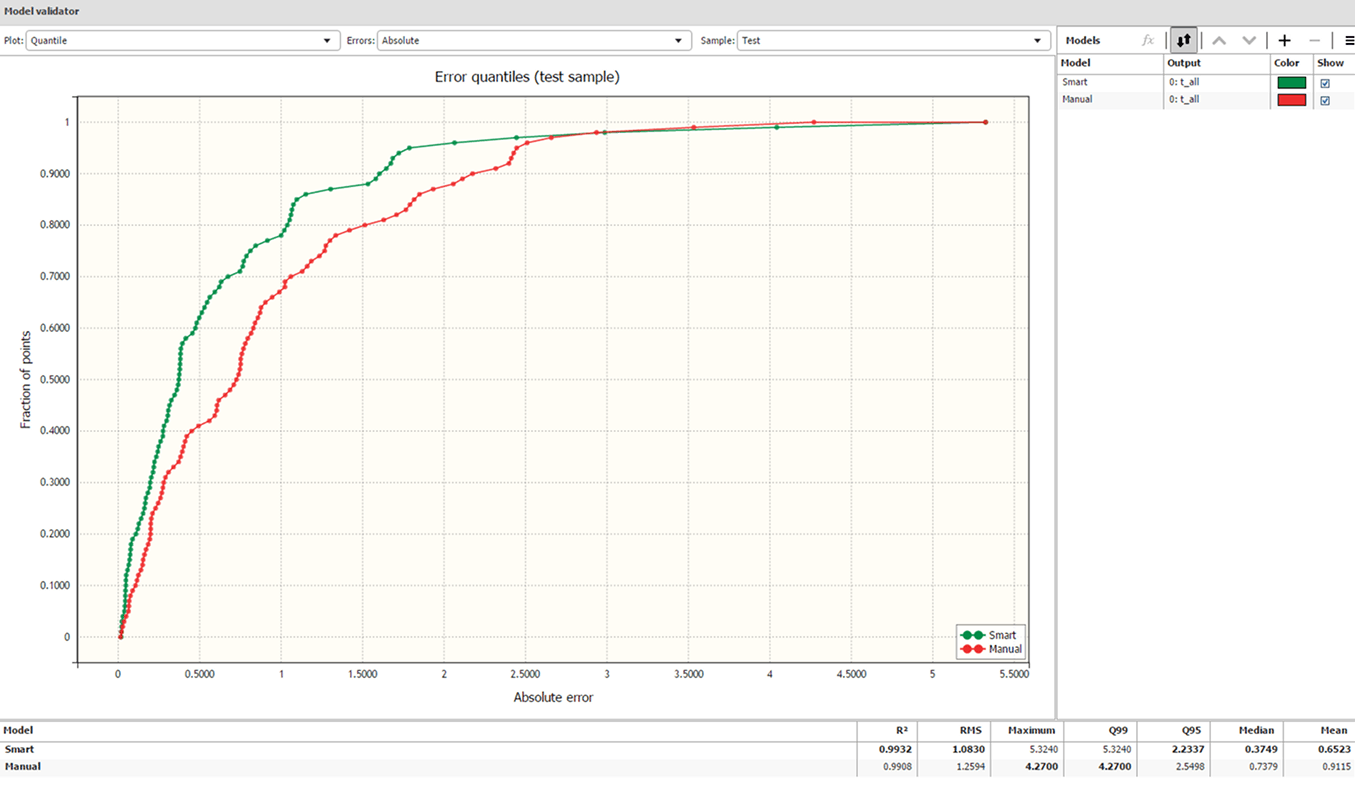This screenshot has height=800, width=1355.
Task: Click the Manual model's output cell
Action: click(1215, 100)
